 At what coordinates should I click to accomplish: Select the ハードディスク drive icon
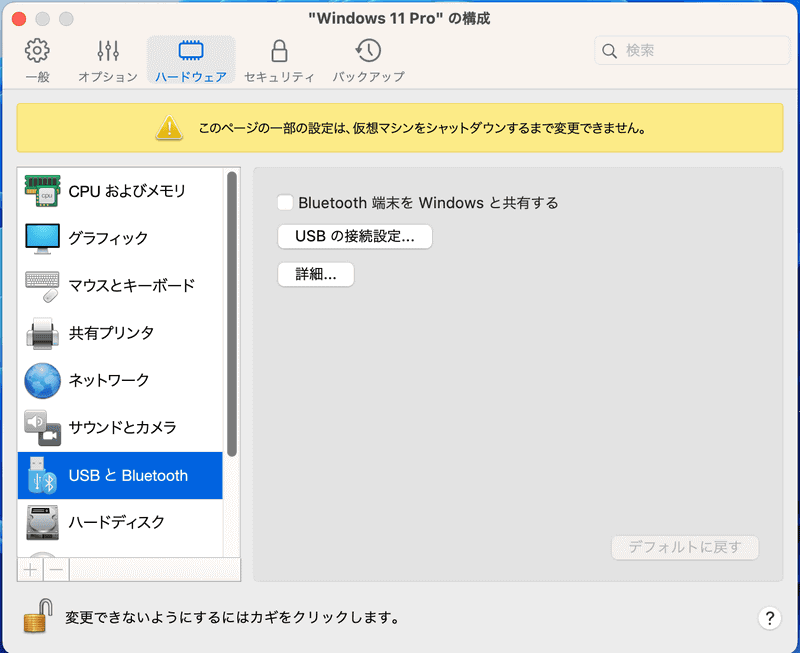click(x=42, y=522)
